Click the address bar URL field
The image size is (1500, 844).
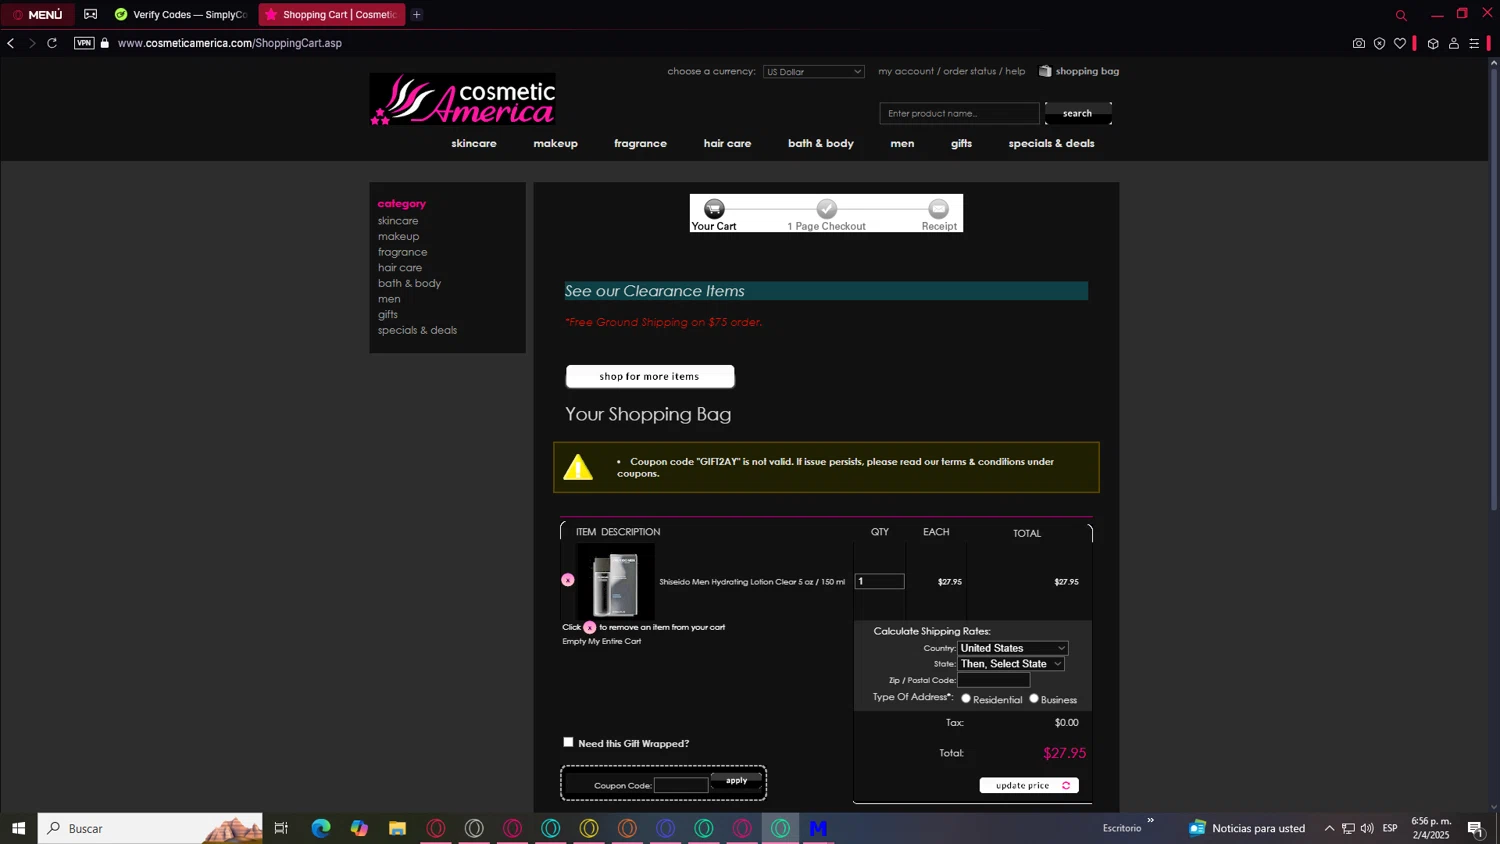(230, 43)
